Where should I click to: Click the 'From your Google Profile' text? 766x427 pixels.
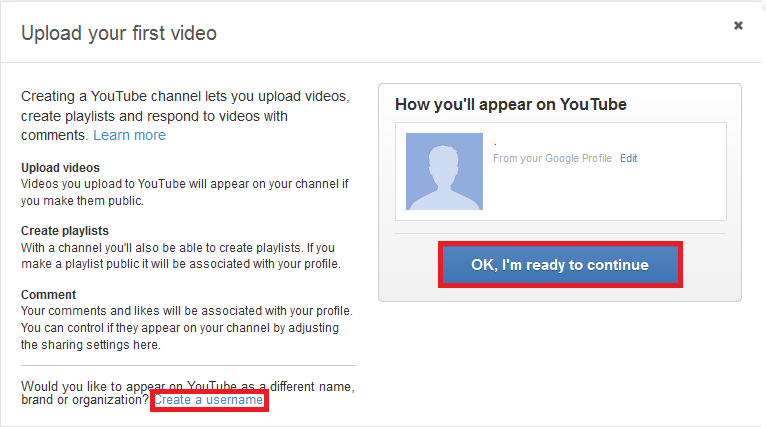coord(552,158)
